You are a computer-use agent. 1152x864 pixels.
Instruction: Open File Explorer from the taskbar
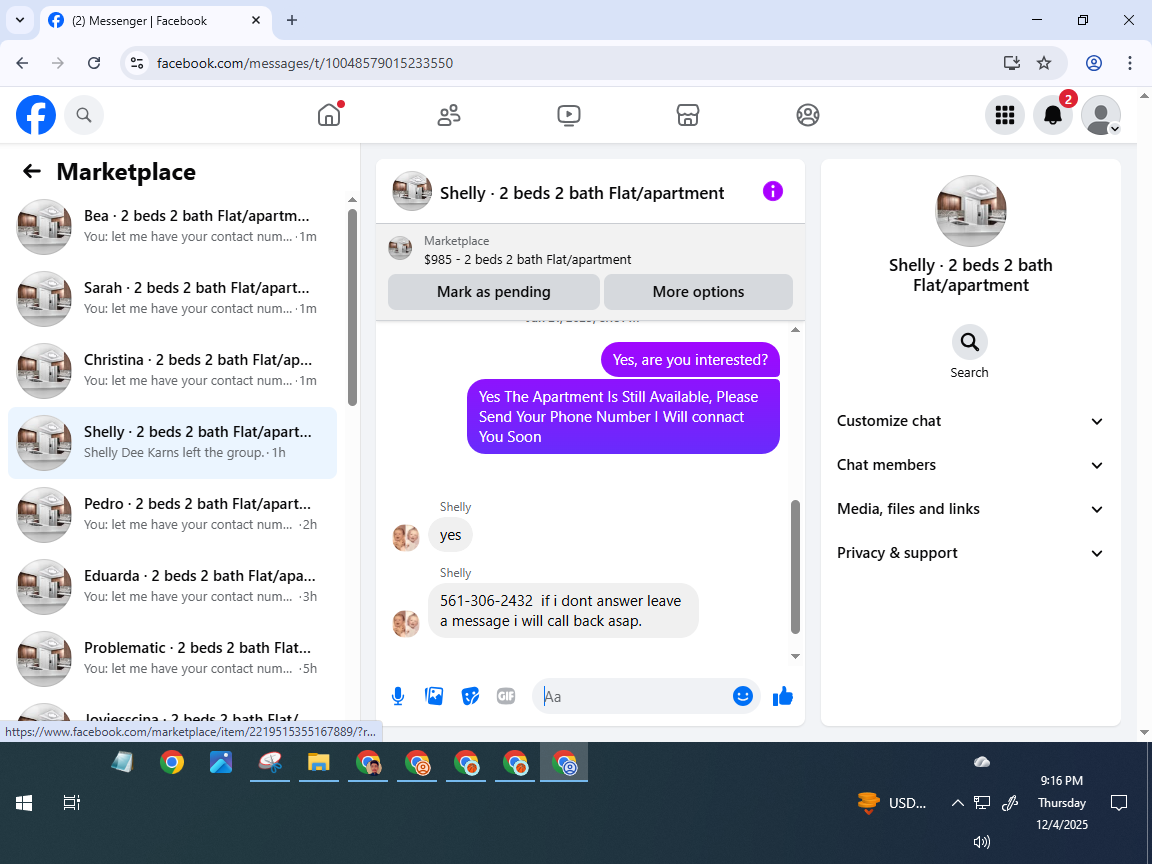point(319,763)
